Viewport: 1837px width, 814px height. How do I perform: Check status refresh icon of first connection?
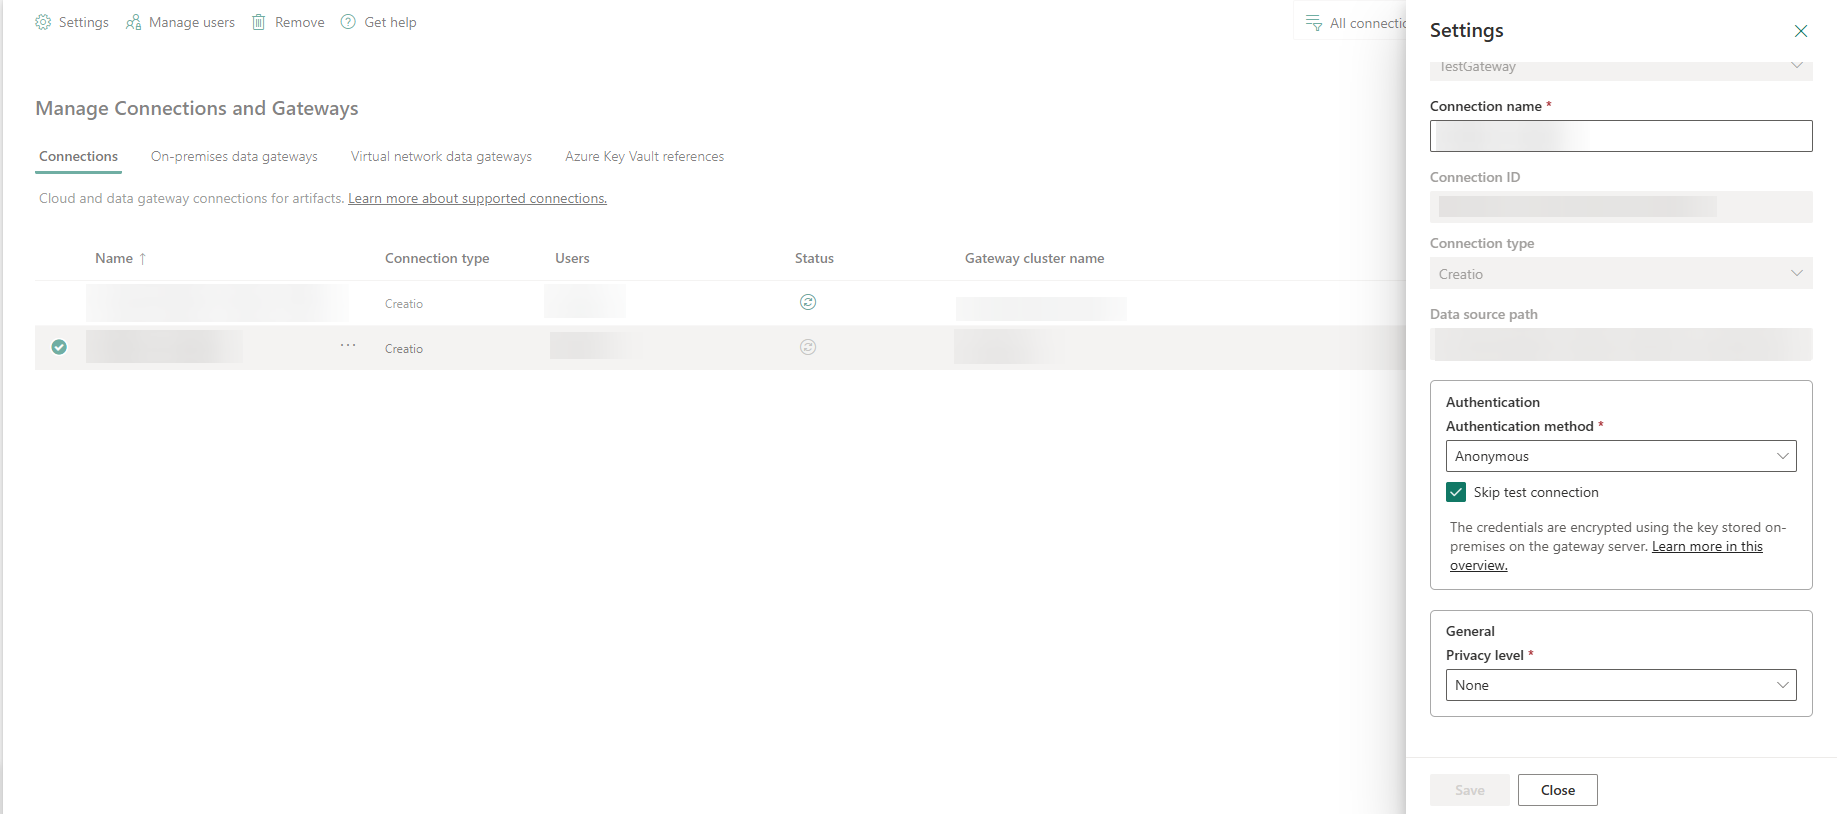[x=808, y=302]
